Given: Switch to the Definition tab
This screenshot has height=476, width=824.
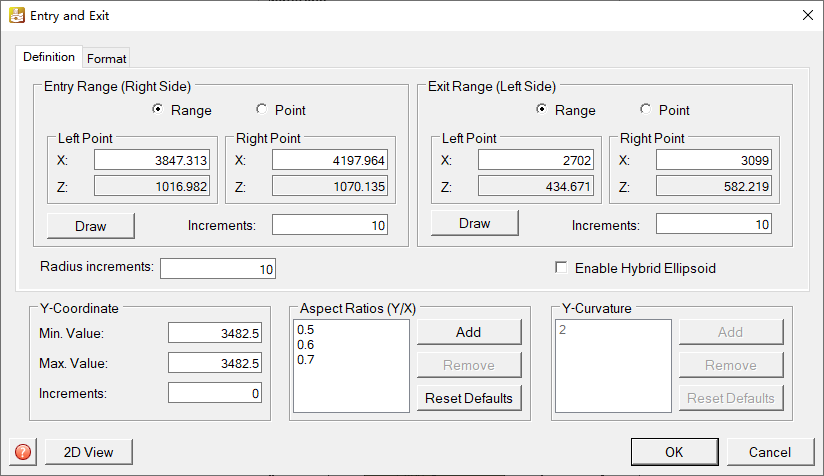Looking at the screenshot, I should (x=49, y=57).
